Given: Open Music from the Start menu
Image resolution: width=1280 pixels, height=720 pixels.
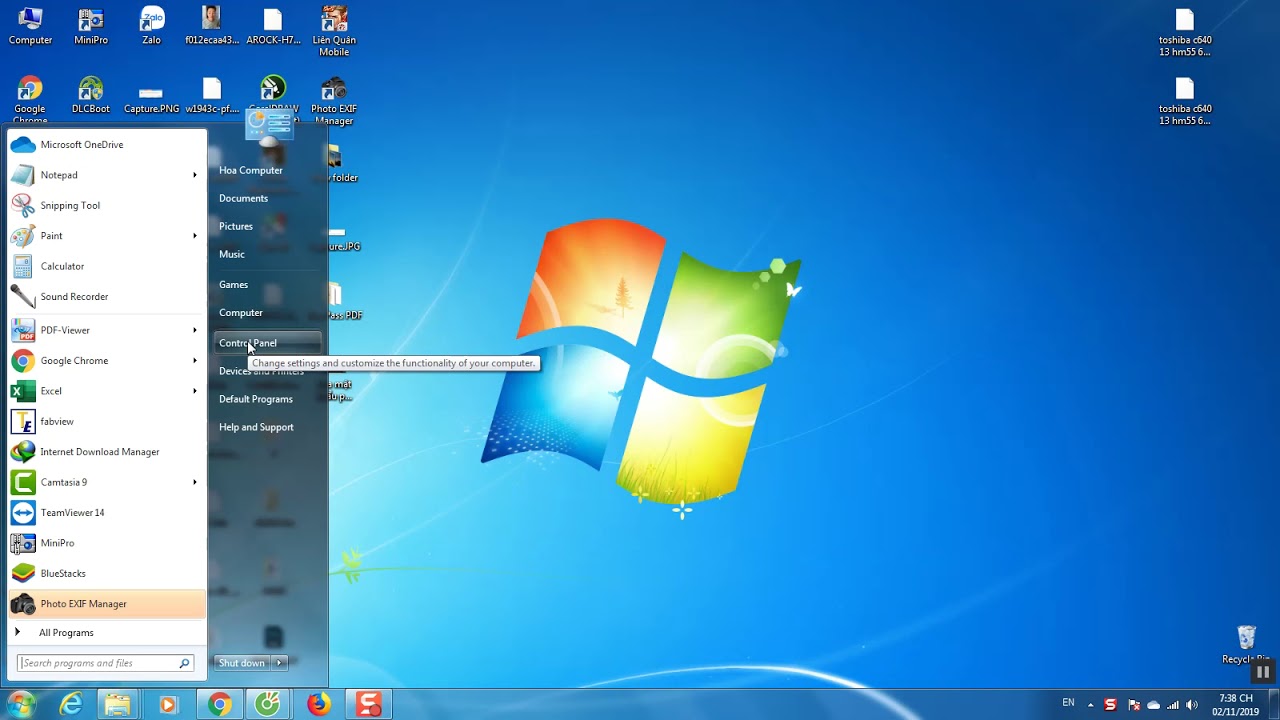Looking at the screenshot, I should pos(232,255).
